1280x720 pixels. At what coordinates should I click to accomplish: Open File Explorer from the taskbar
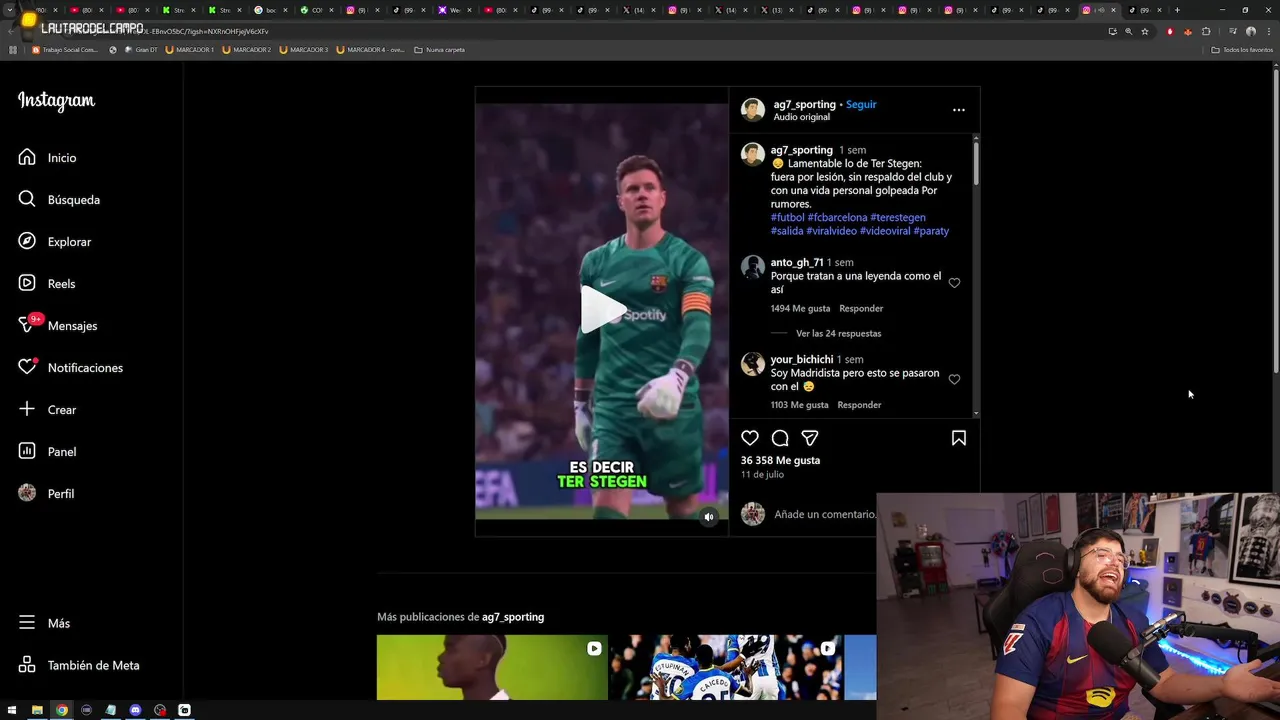click(x=37, y=710)
